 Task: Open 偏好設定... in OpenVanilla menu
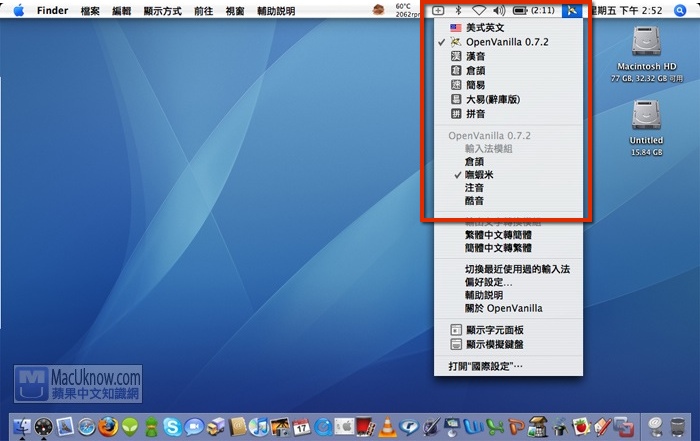pos(508,282)
